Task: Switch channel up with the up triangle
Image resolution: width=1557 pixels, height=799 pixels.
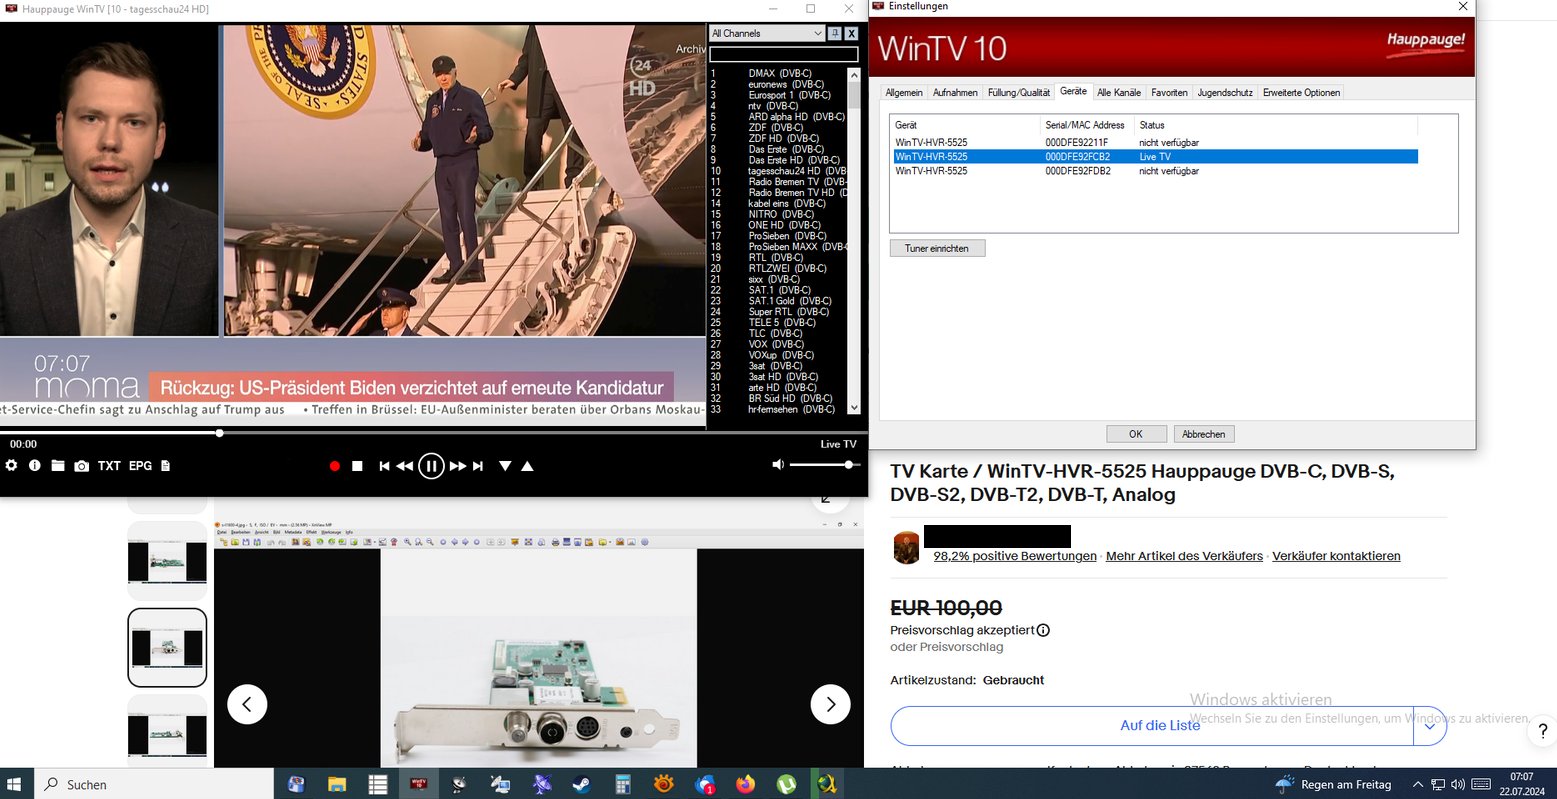Action: pyautogui.click(x=527, y=466)
